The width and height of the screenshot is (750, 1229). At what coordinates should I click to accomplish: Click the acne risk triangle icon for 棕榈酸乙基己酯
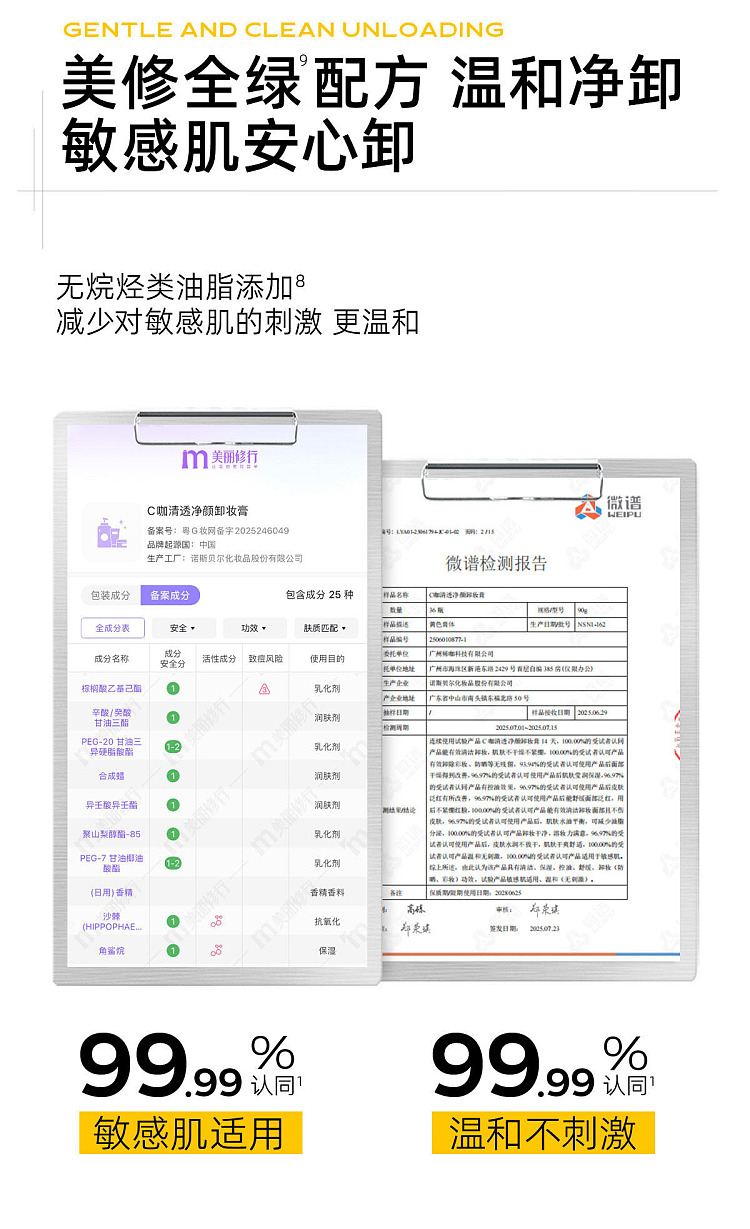(x=265, y=689)
